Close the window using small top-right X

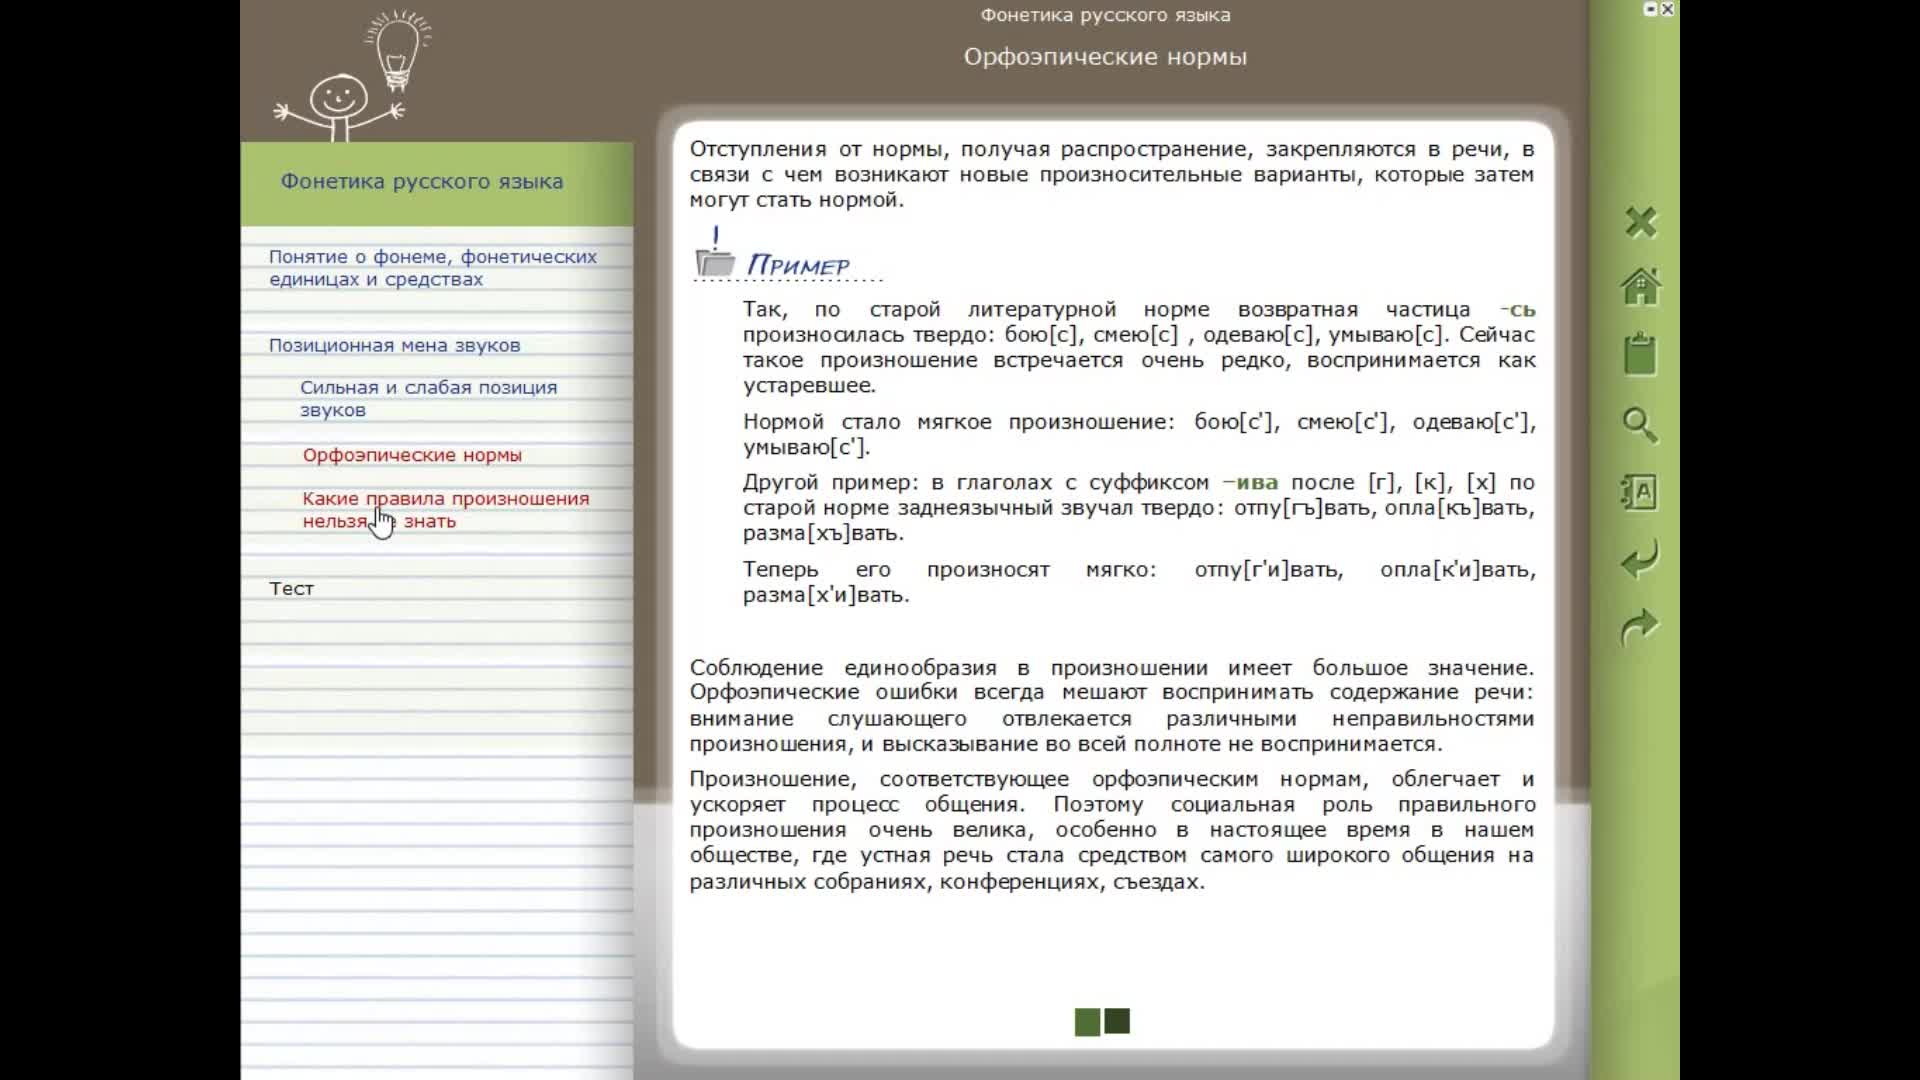click(x=1667, y=9)
